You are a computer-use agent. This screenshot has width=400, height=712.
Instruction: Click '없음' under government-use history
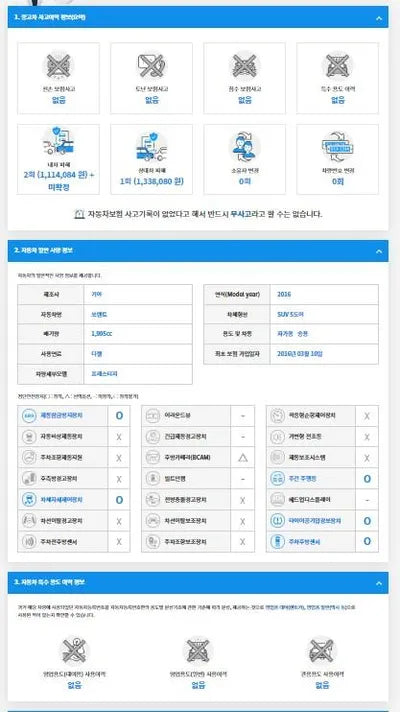321,685
